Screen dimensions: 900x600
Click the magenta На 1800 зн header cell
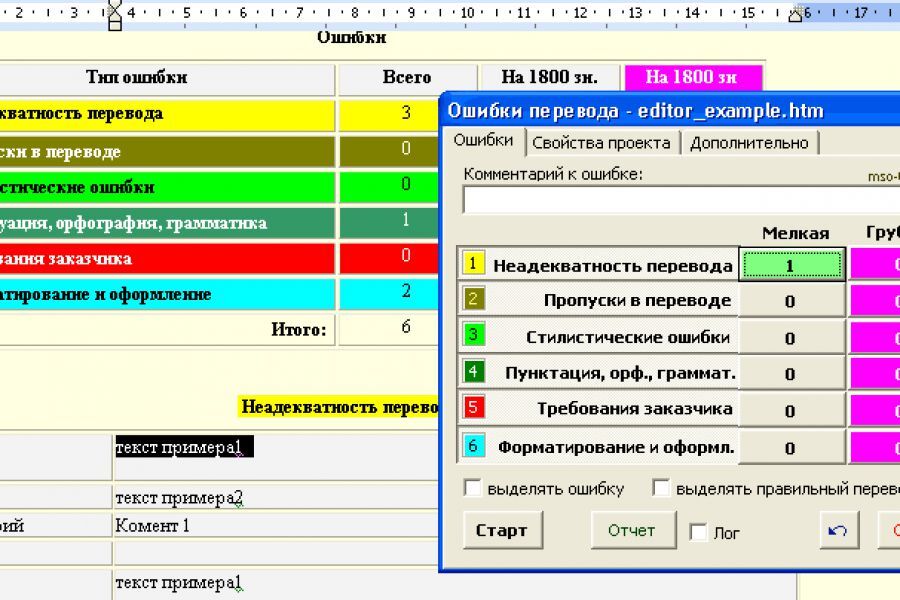click(x=693, y=77)
